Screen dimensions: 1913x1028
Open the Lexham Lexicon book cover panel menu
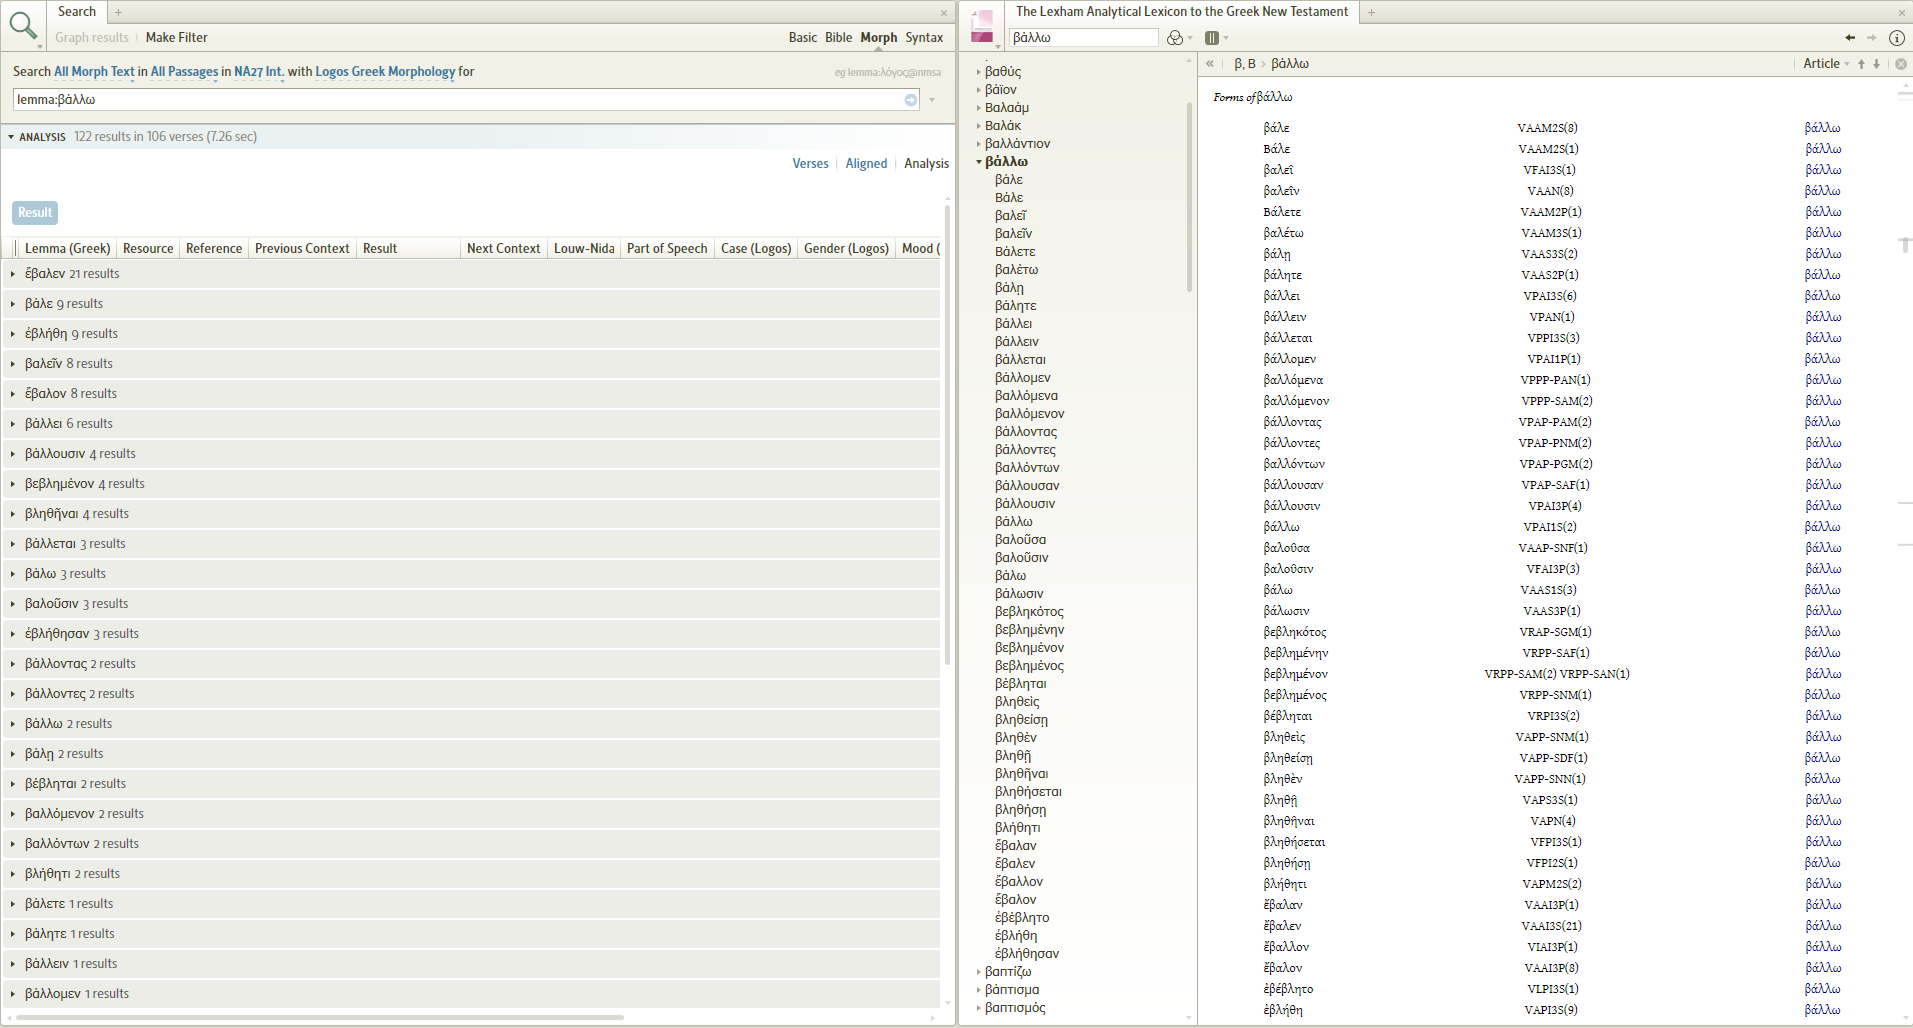click(983, 27)
